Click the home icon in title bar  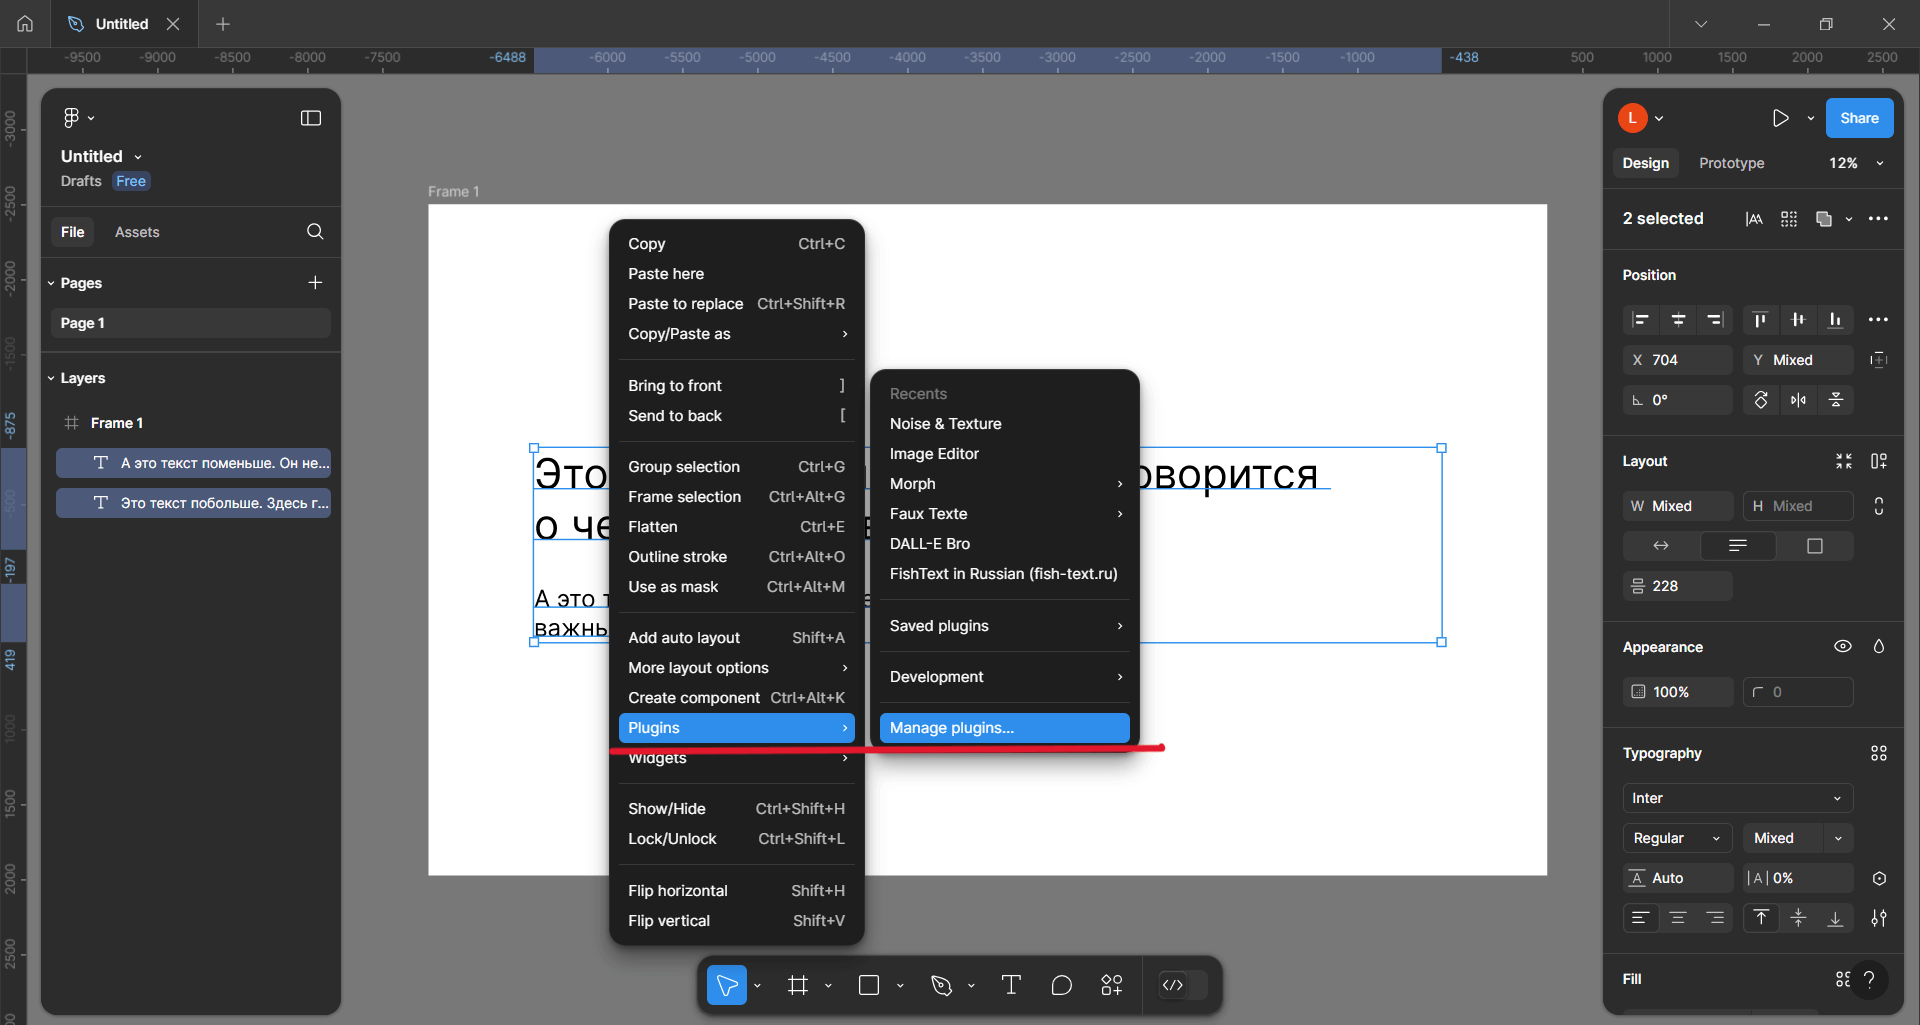coord(25,23)
